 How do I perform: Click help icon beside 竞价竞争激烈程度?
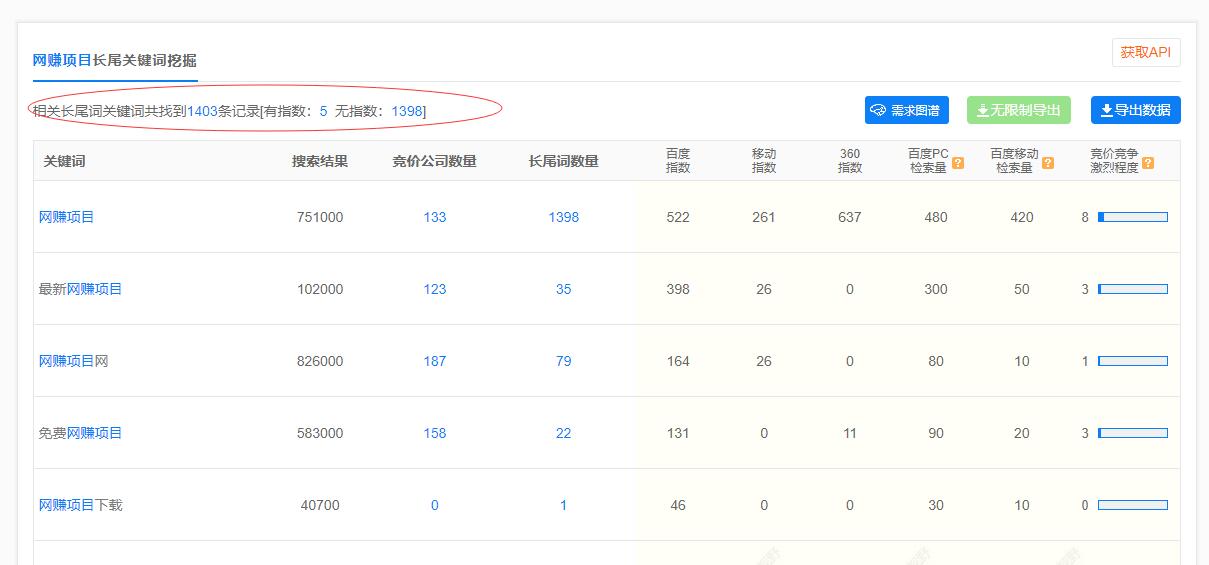1148,163
